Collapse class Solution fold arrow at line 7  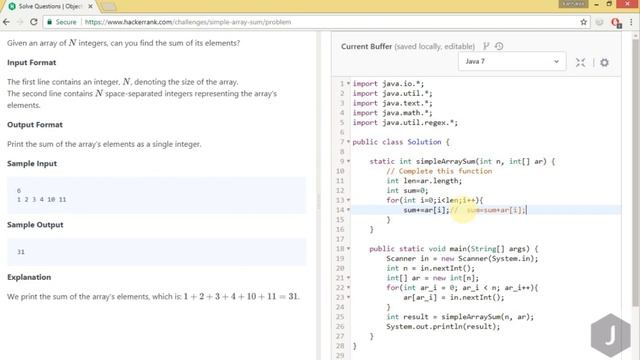(348, 142)
